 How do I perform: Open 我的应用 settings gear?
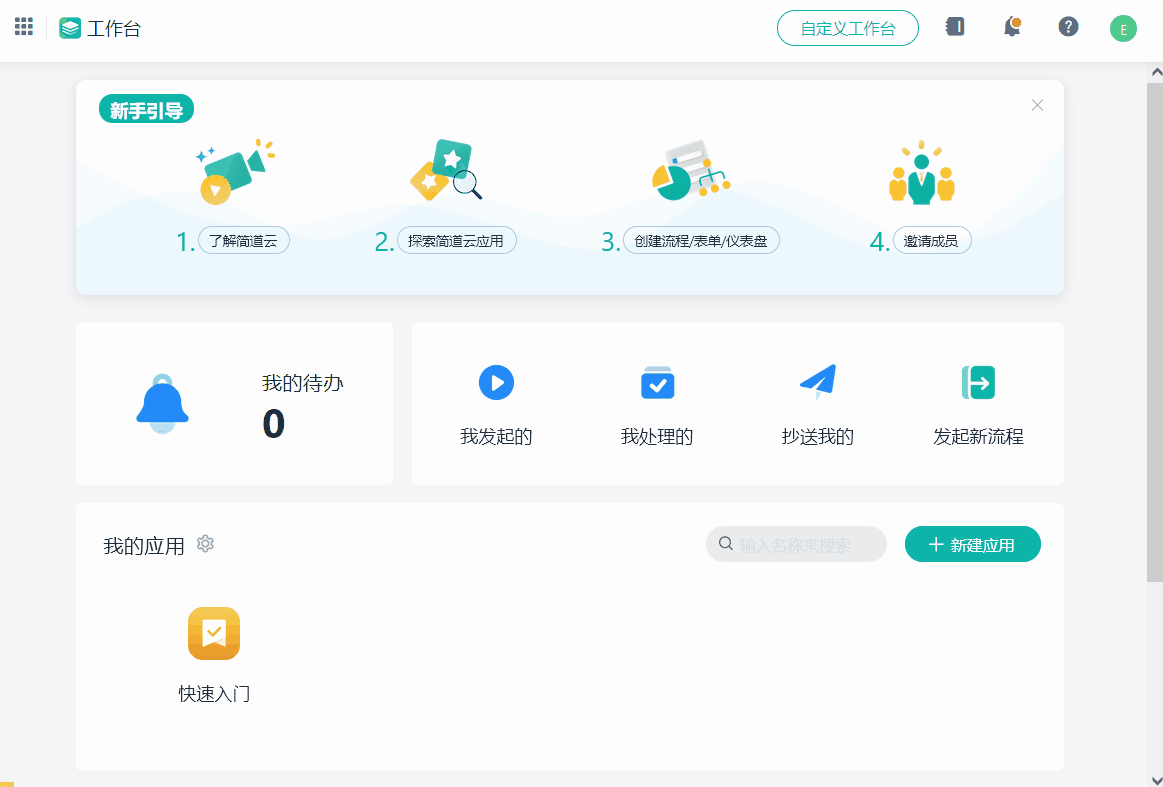(x=205, y=544)
